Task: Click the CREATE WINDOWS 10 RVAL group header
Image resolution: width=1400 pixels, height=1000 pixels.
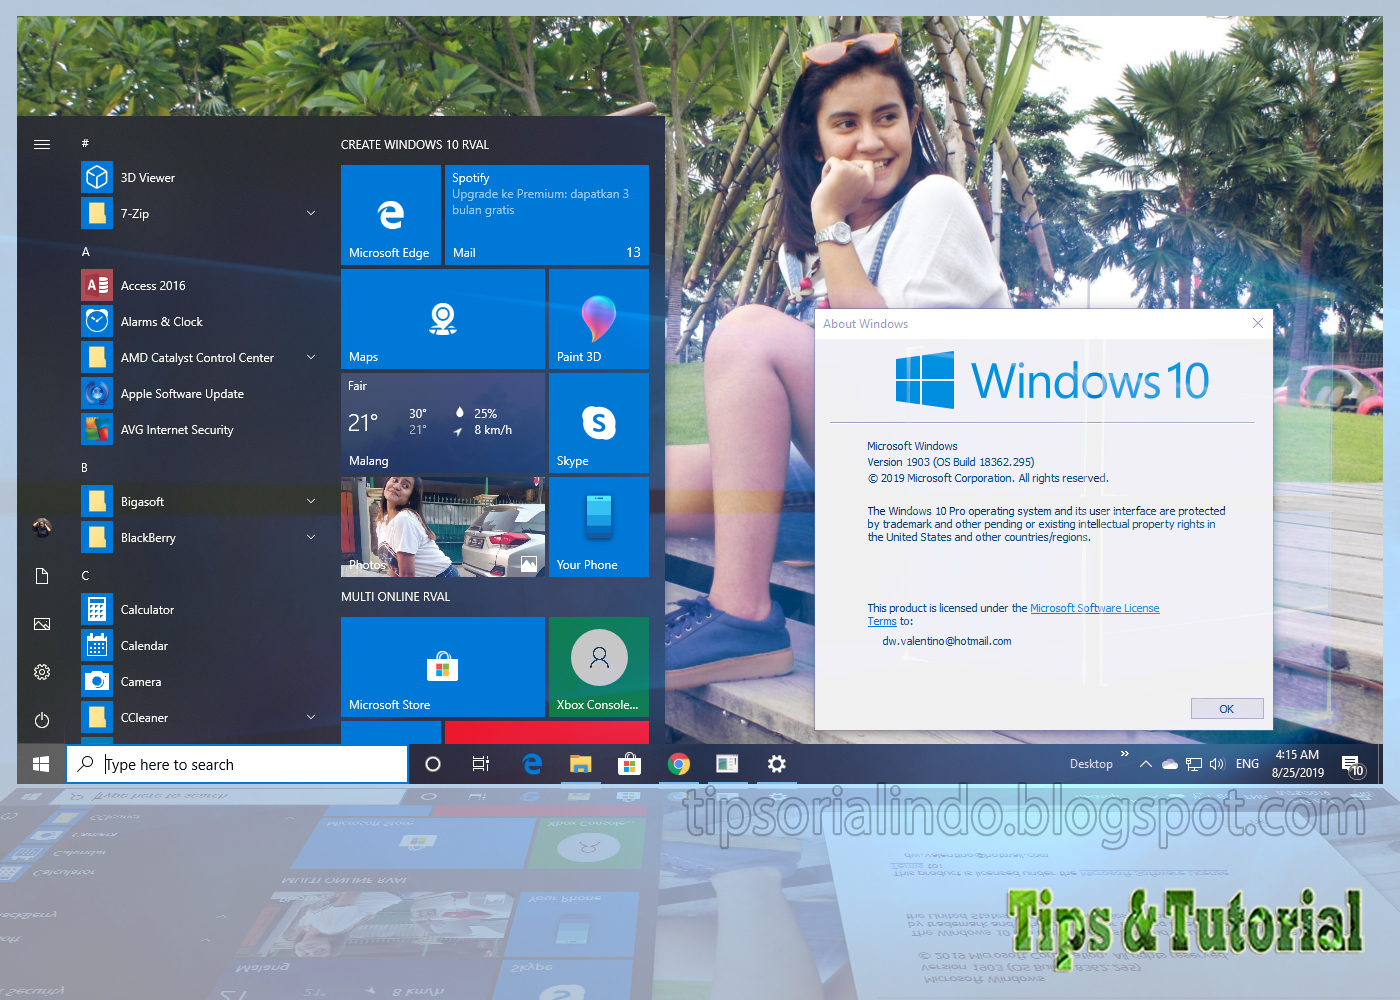Action: pyautogui.click(x=415, y=145)
